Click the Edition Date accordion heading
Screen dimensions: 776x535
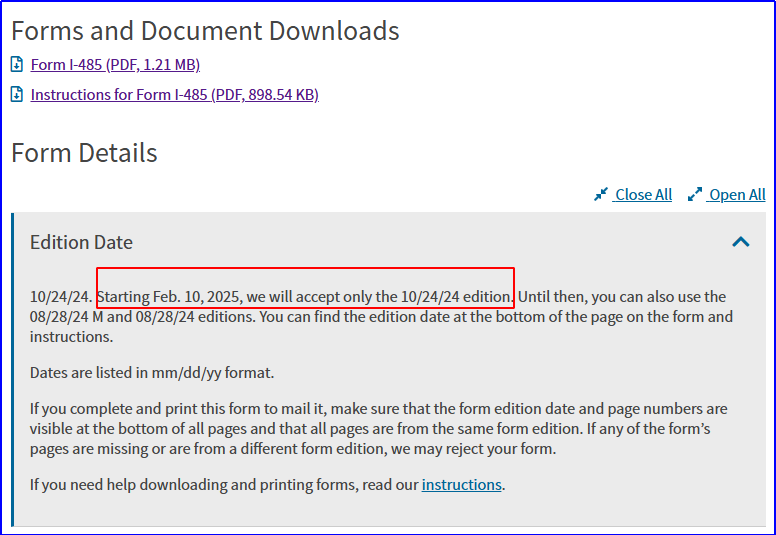tap(81, 243)
